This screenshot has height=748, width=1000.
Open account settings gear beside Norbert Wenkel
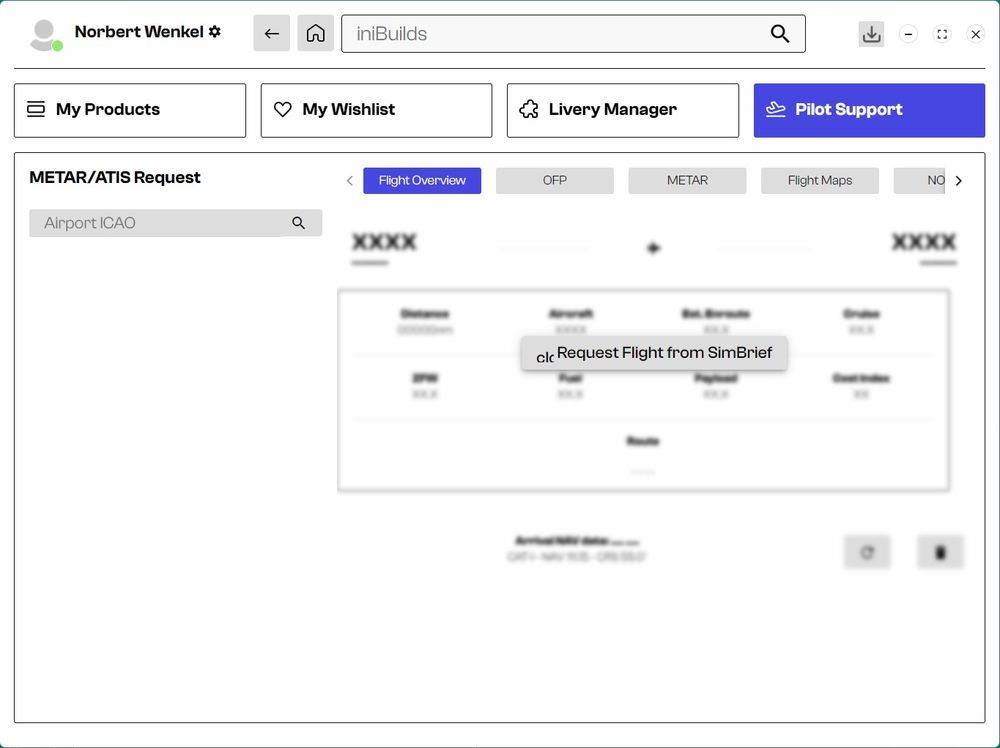coord(214,32)
